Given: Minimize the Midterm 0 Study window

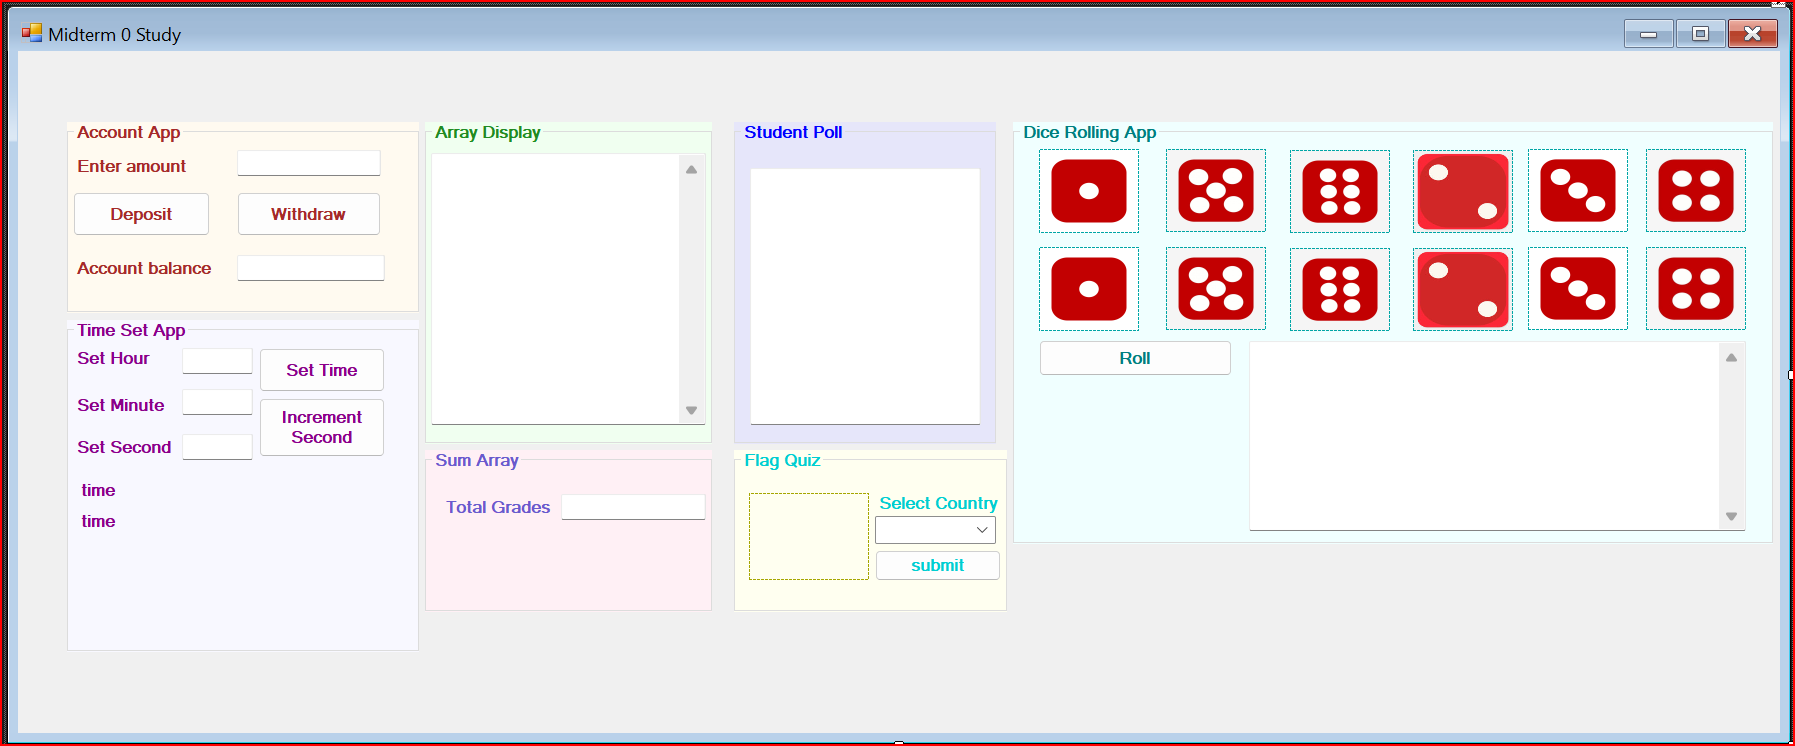Looking at the screenshot, I should 1649,34.
